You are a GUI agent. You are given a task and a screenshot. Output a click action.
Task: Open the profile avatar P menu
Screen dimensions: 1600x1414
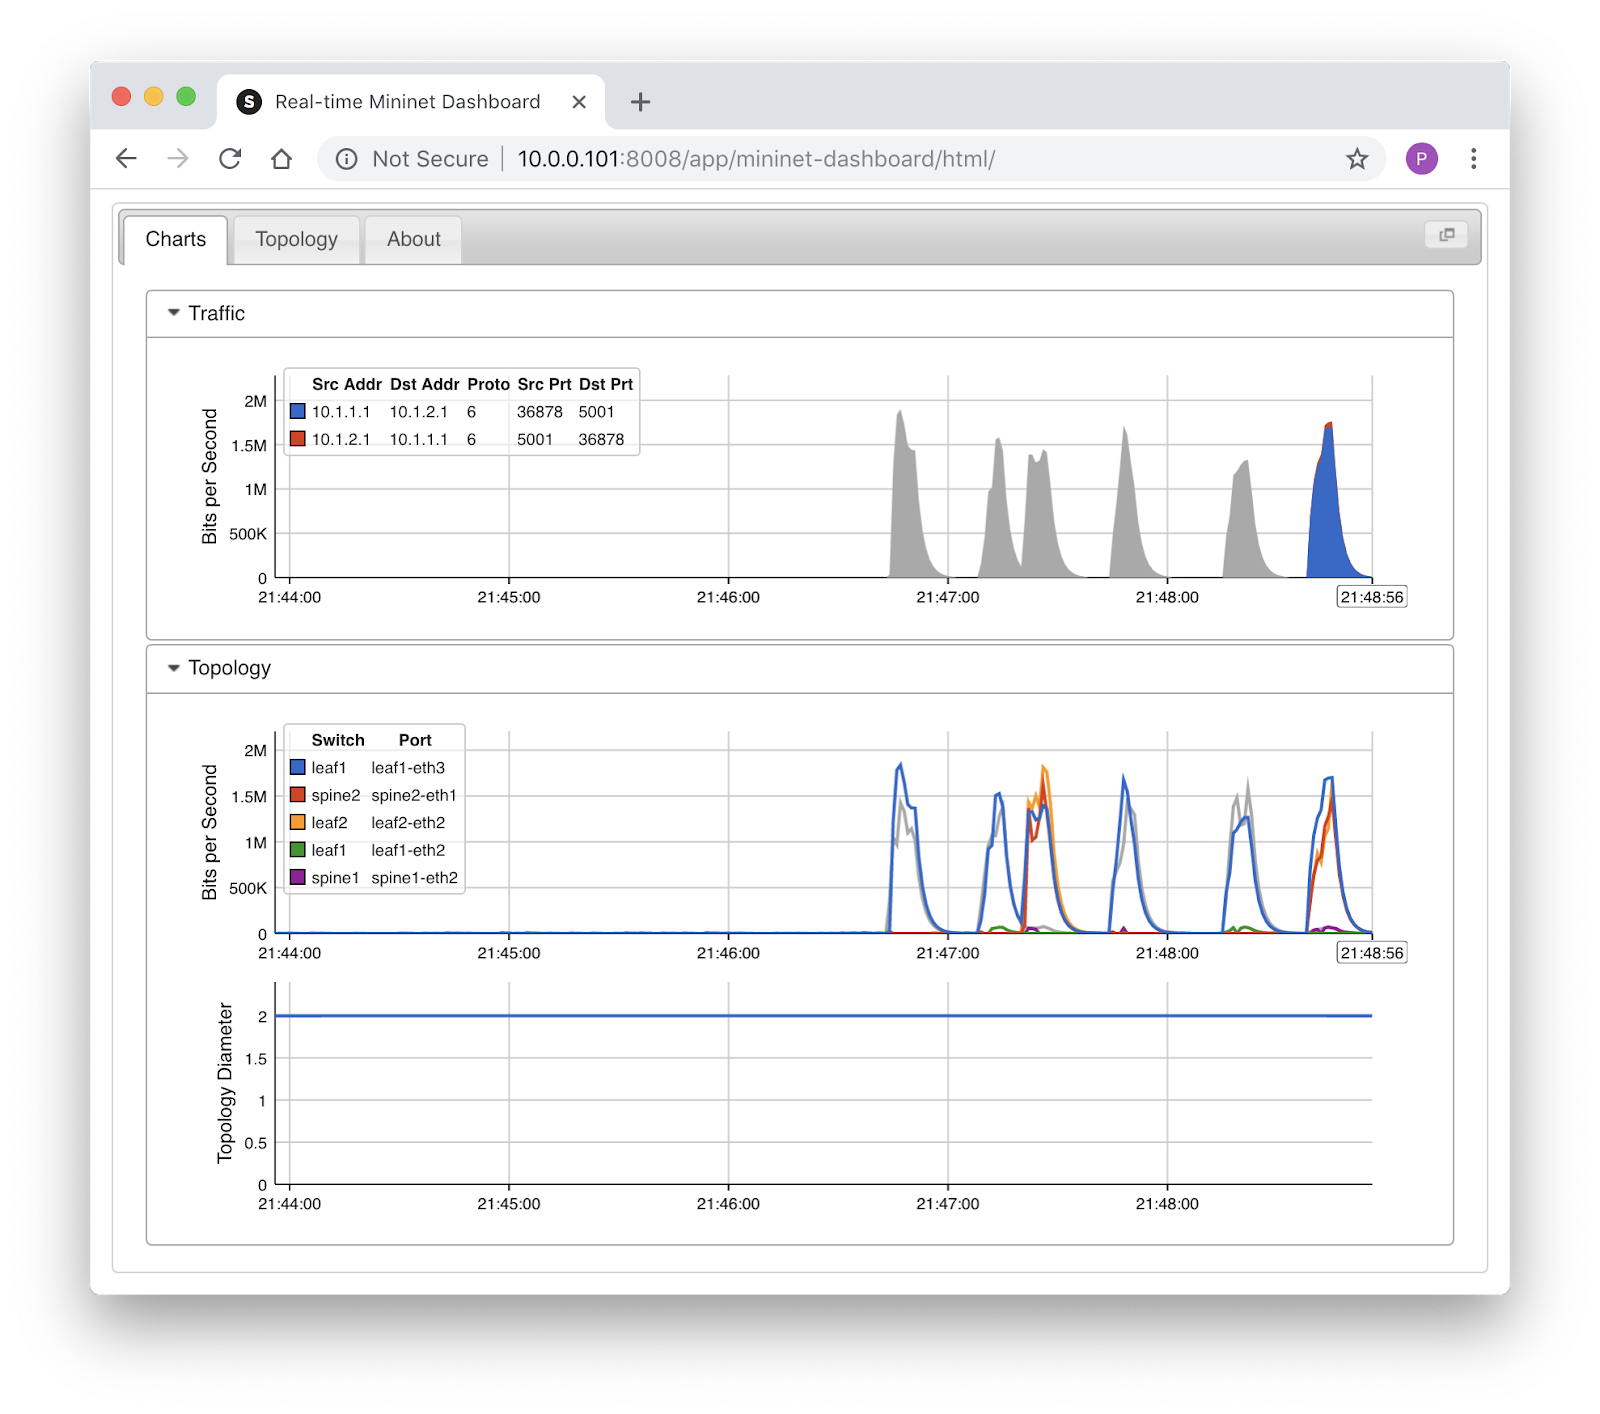click(1421, 158)
